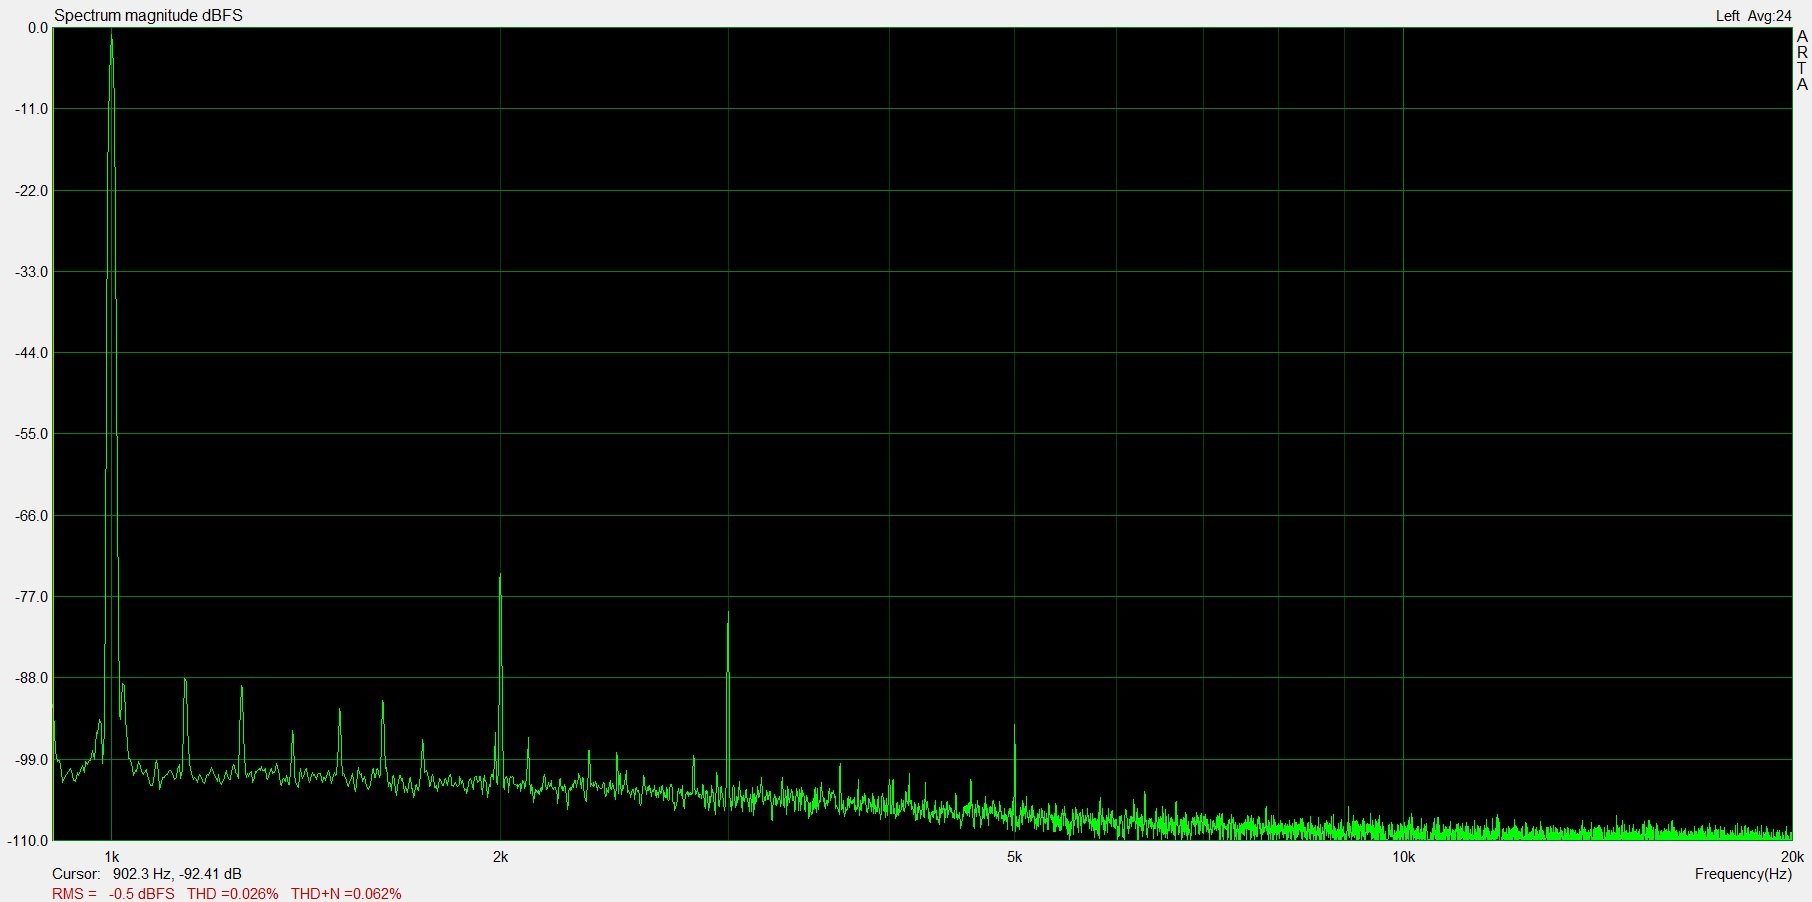The image size is (1812, 902).
Task: Click the cursor readout '902.3 Hz, -92.41 dB'
Action: click(177, 874)
